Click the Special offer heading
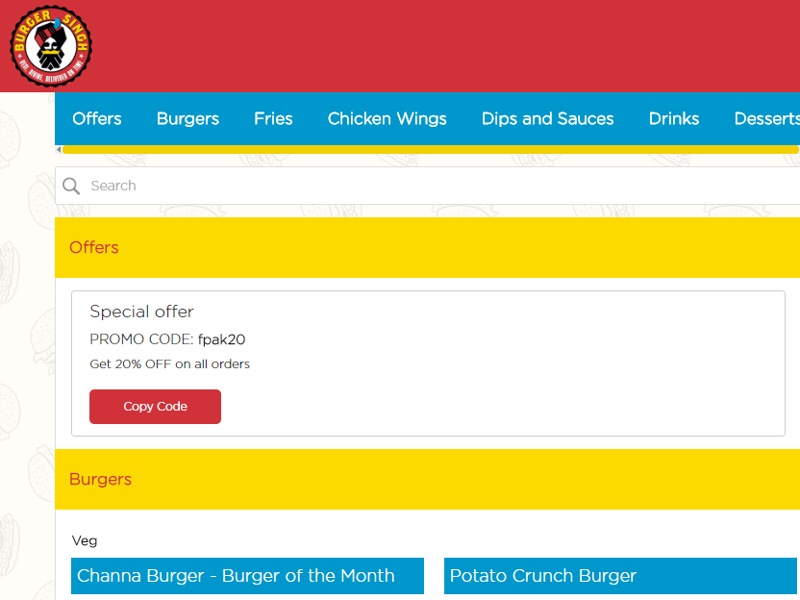This screenshot has height=600, width=800. pyautogui.click(x=142, y=312)
